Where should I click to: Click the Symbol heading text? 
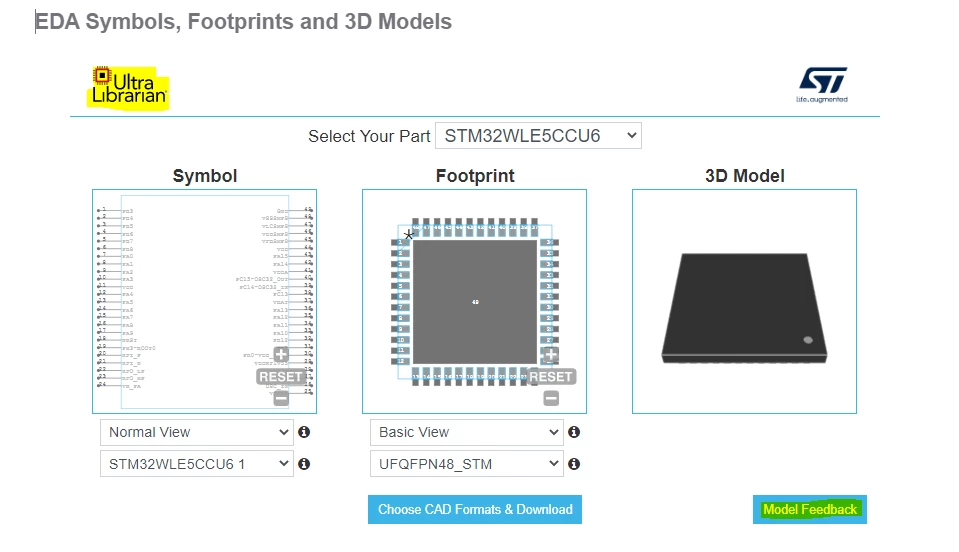click(x=204, y=176)
